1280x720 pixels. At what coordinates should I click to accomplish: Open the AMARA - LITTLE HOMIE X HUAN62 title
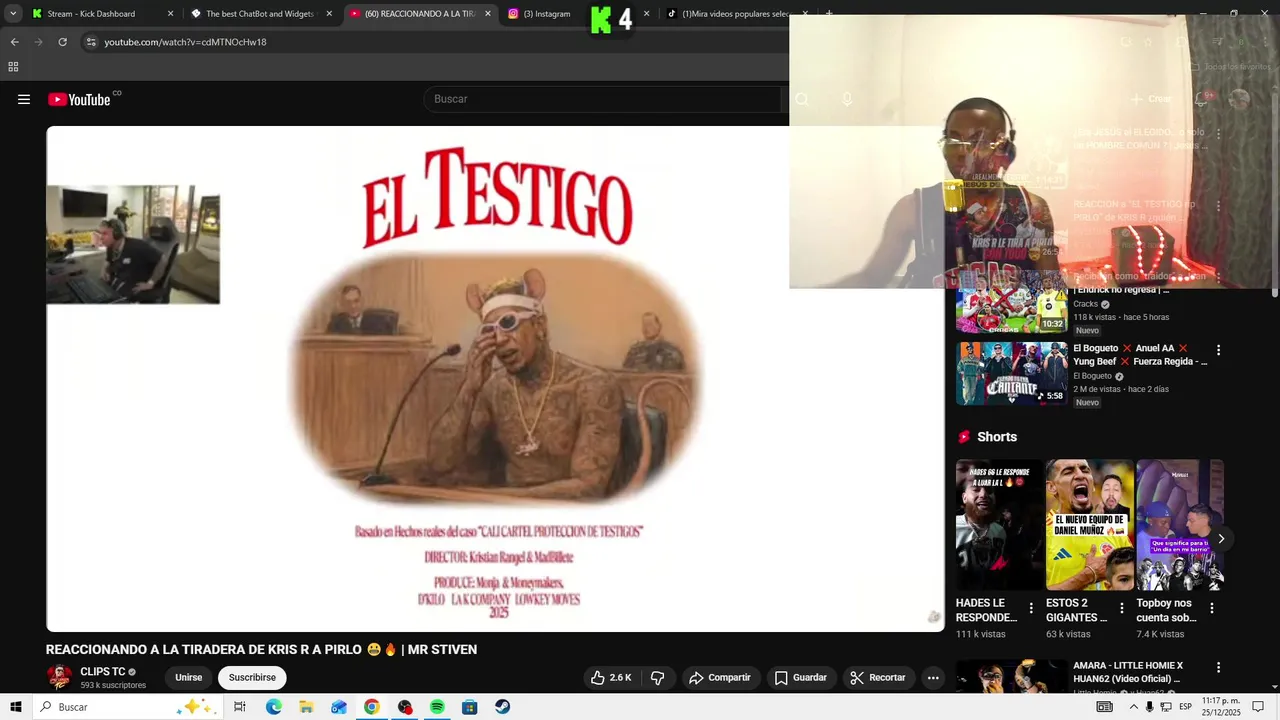1128,672
